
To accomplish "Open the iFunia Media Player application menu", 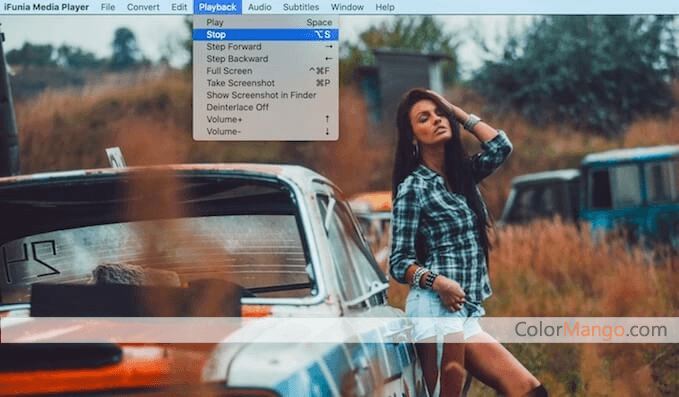I will [x=46, y=7].
